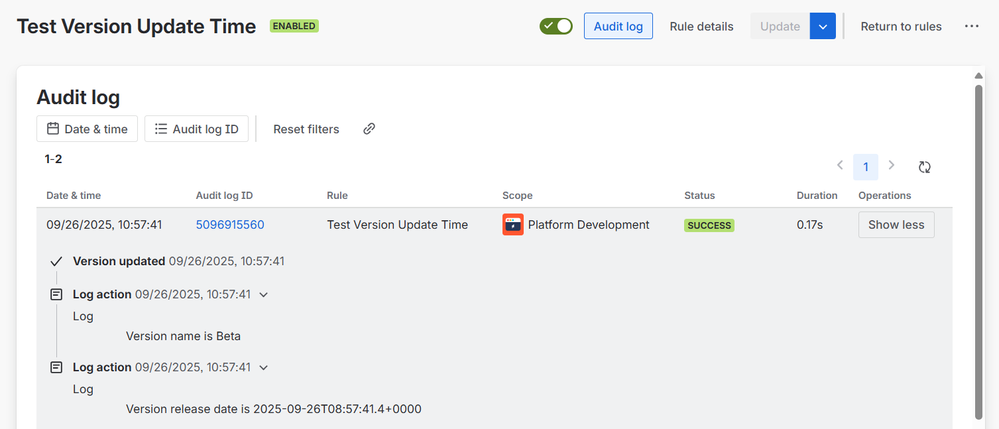Click the first Log action document icon

[x=56, y=295]
